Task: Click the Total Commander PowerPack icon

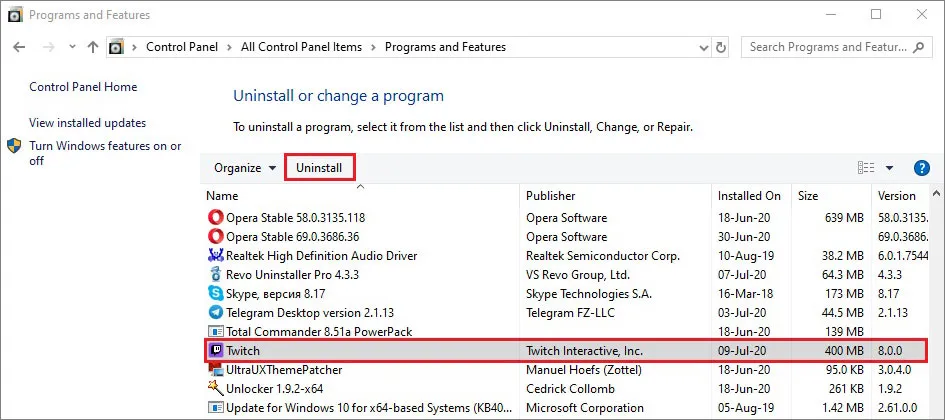Action: pyautogui.click(x=215, y=331)
